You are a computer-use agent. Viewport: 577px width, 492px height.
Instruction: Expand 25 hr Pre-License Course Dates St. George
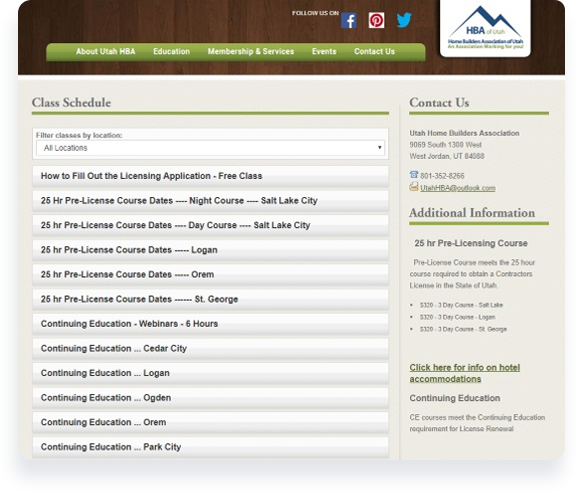coord(210,299)
